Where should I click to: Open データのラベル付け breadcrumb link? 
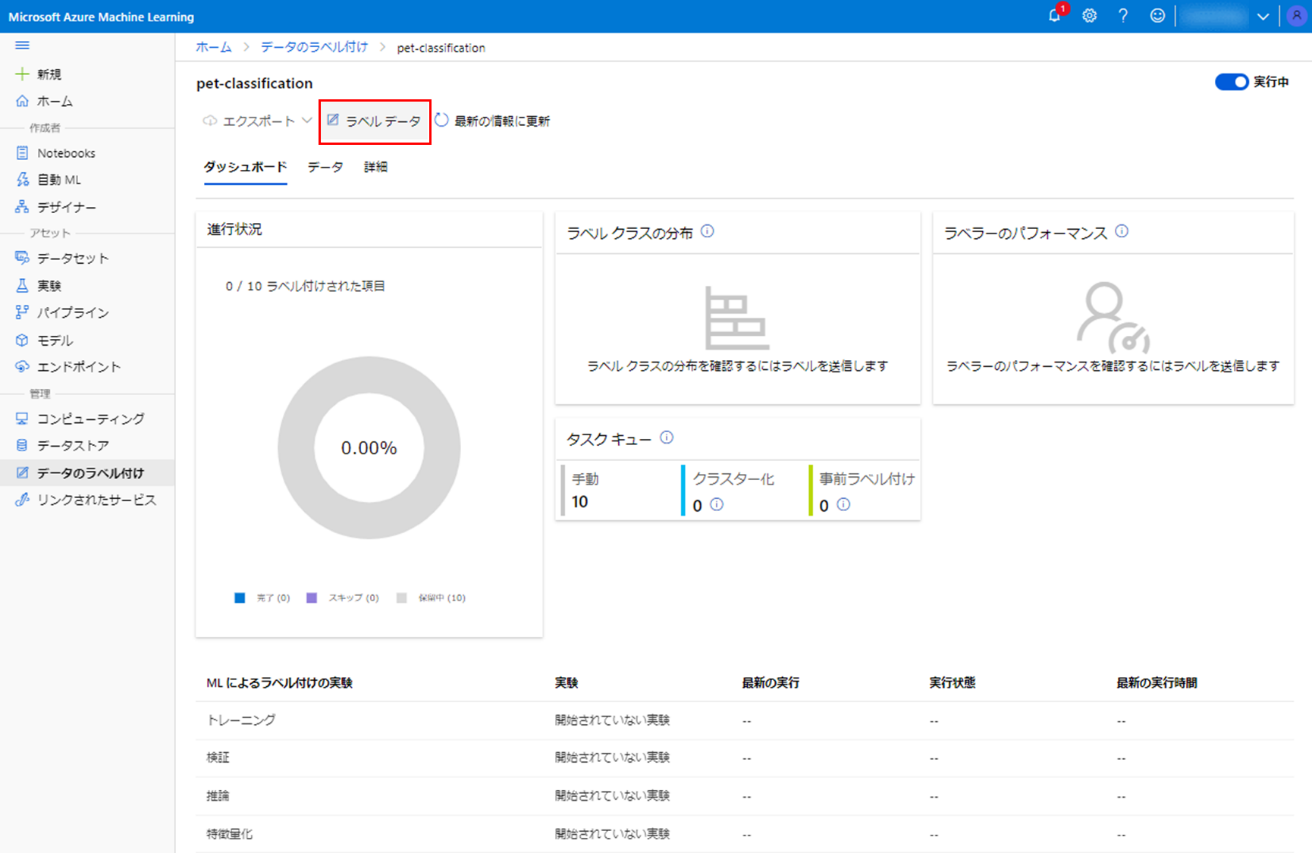[314, 47]
